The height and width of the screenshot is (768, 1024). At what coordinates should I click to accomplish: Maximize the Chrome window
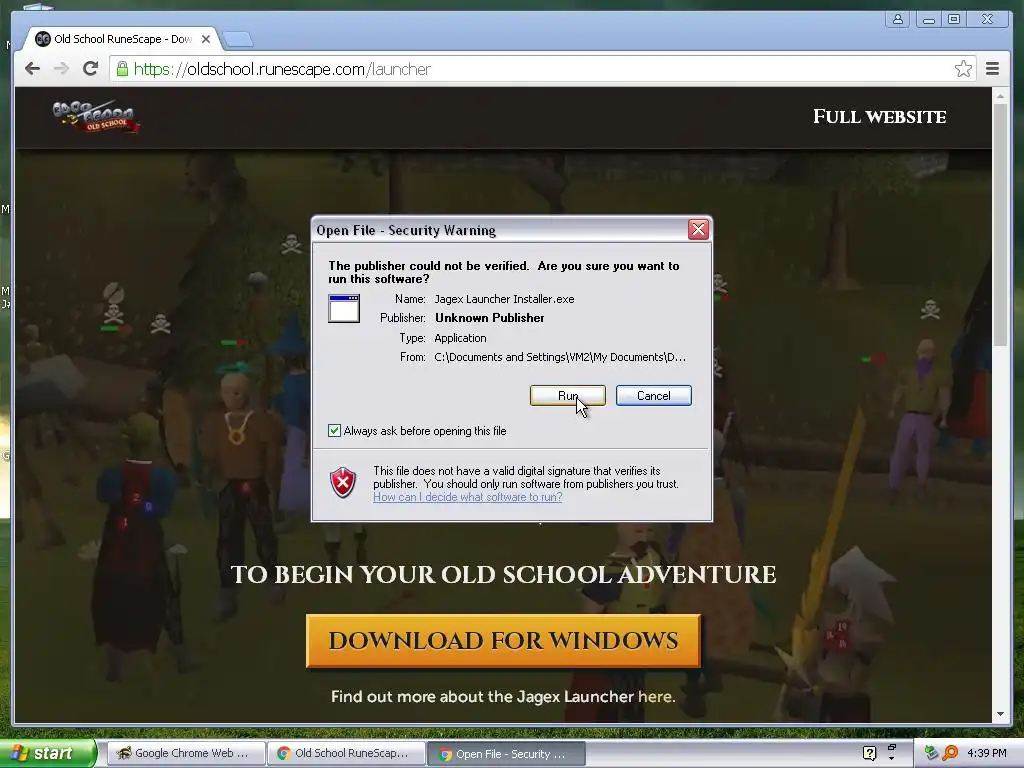coord(954,20)
